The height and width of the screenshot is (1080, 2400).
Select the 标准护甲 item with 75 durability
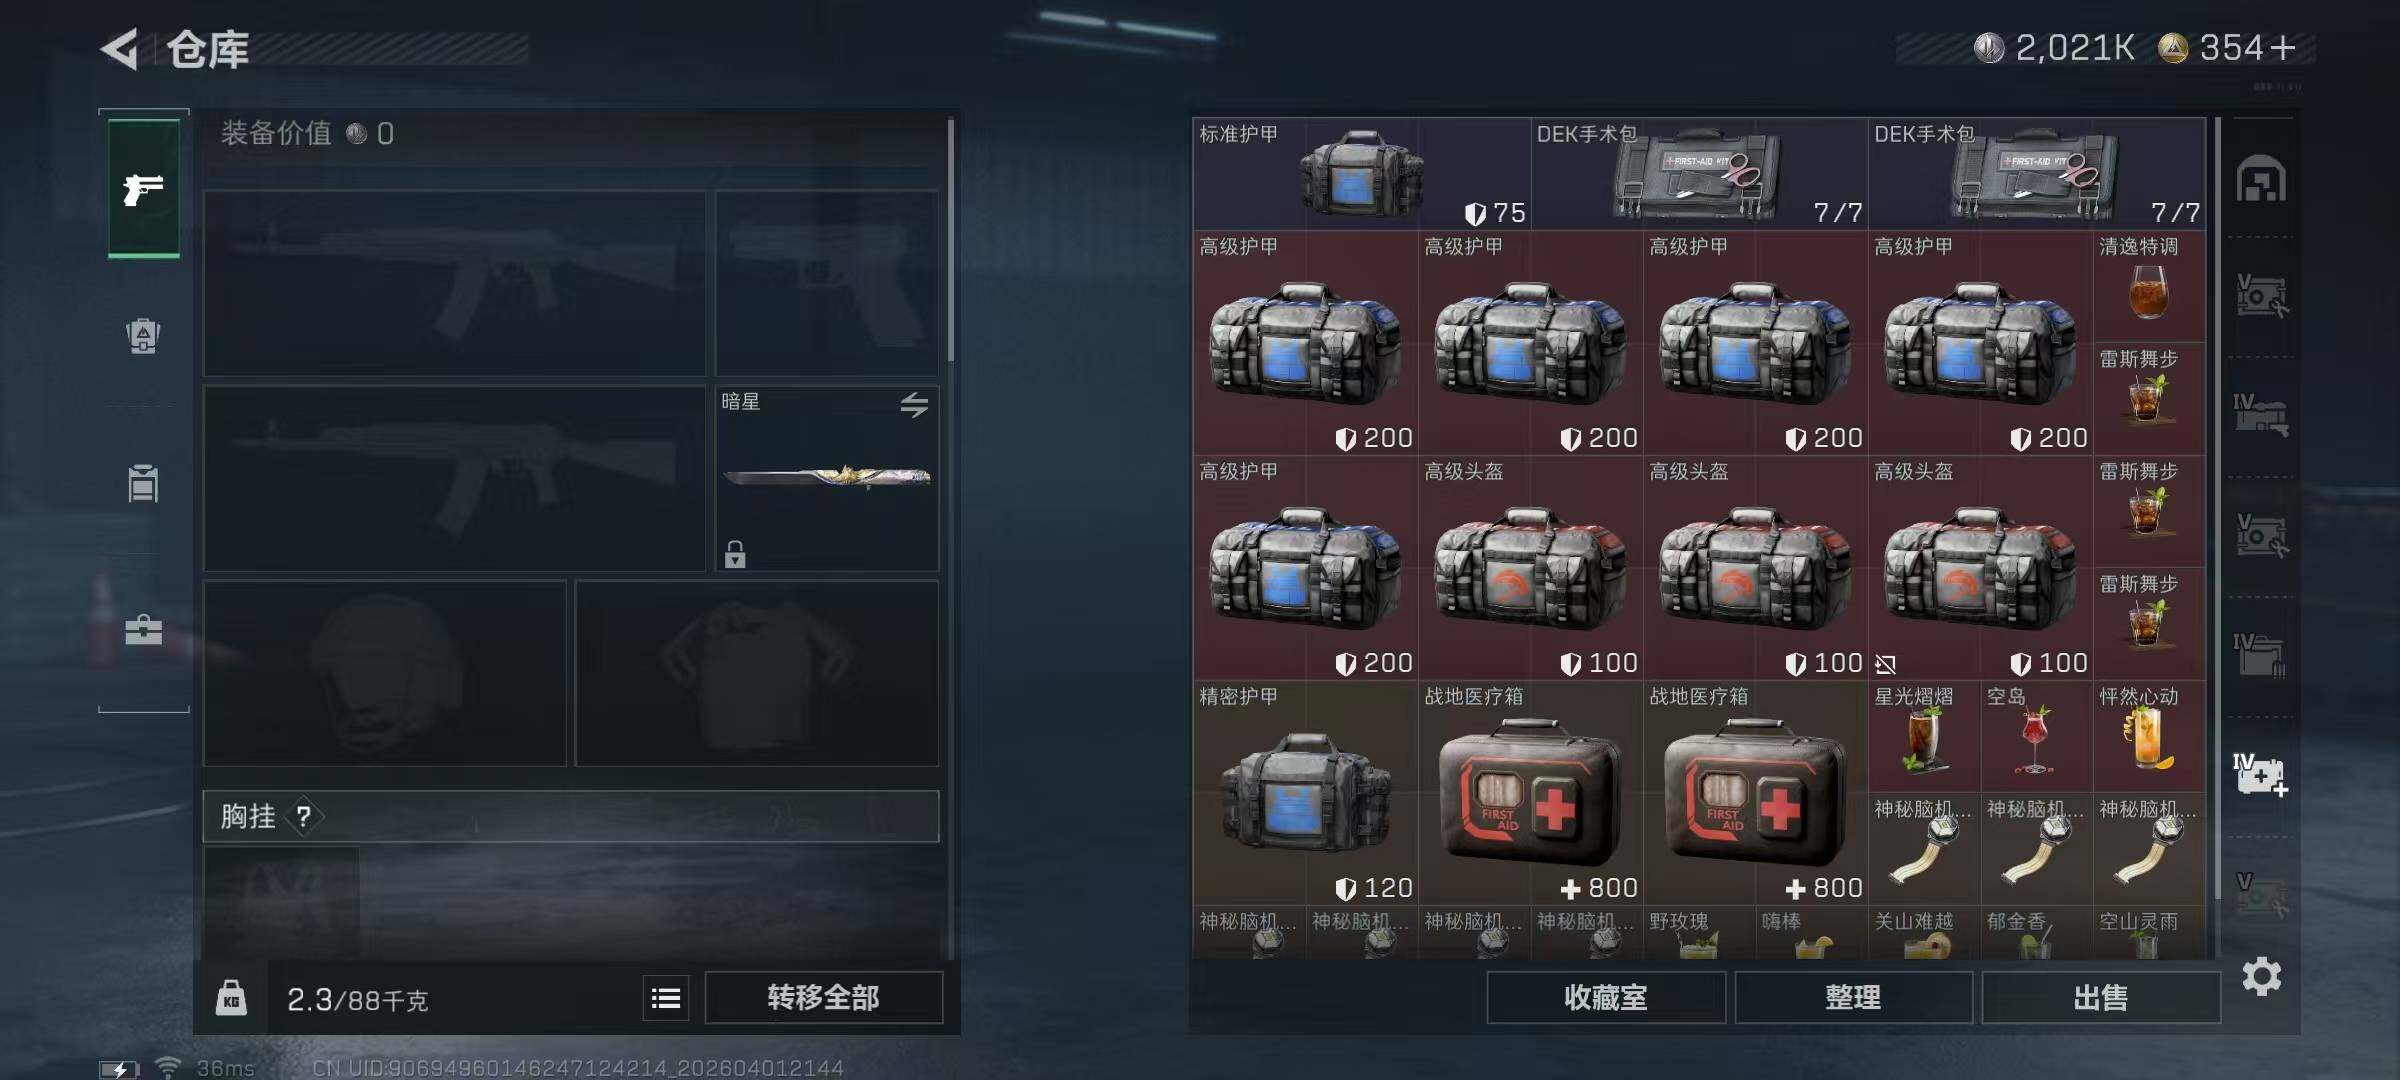[x=1361, y=173]
